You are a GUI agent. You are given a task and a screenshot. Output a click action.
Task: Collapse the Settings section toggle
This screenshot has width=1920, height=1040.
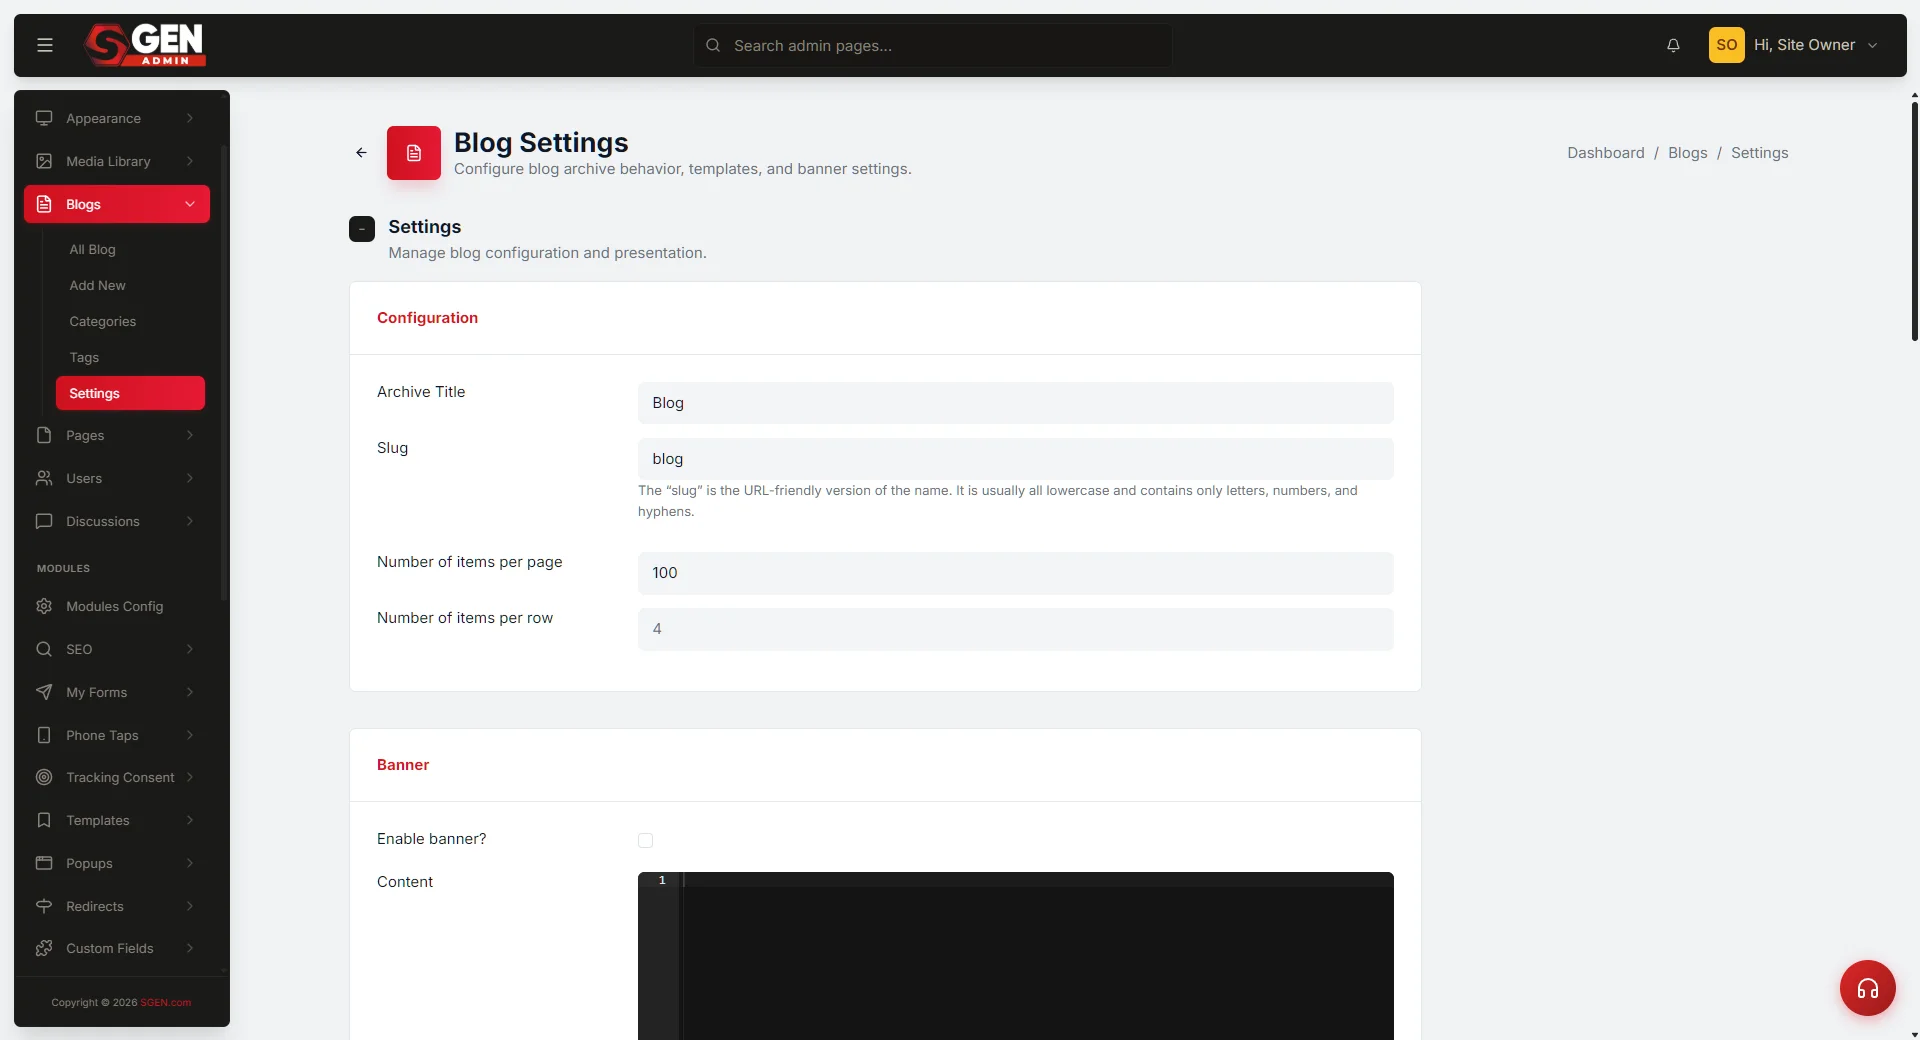tap(362, 229)
